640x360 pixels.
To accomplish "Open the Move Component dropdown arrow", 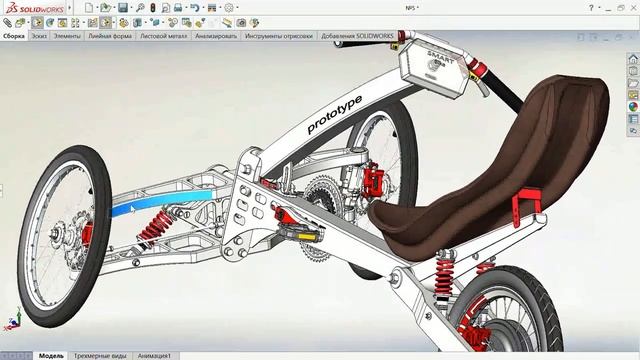I will click(x=114, y=23).
